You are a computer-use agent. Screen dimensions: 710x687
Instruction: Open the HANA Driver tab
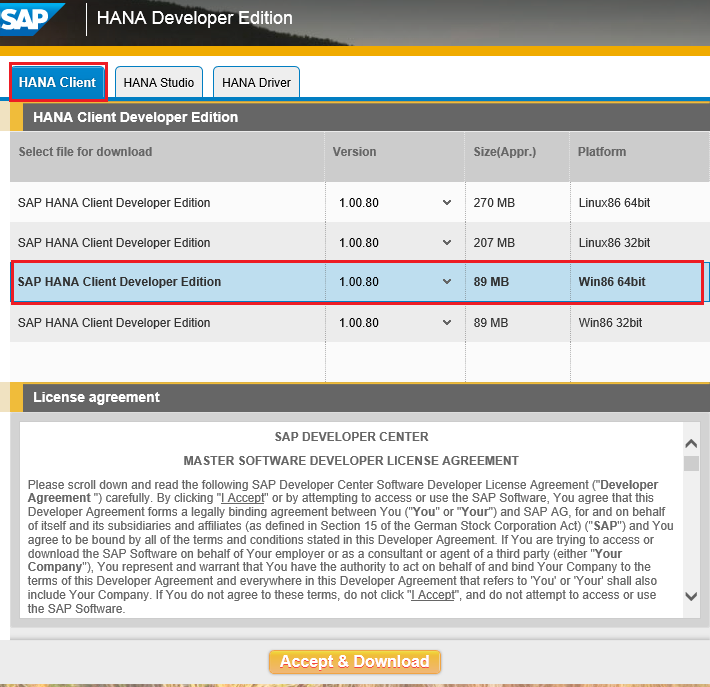256,82
